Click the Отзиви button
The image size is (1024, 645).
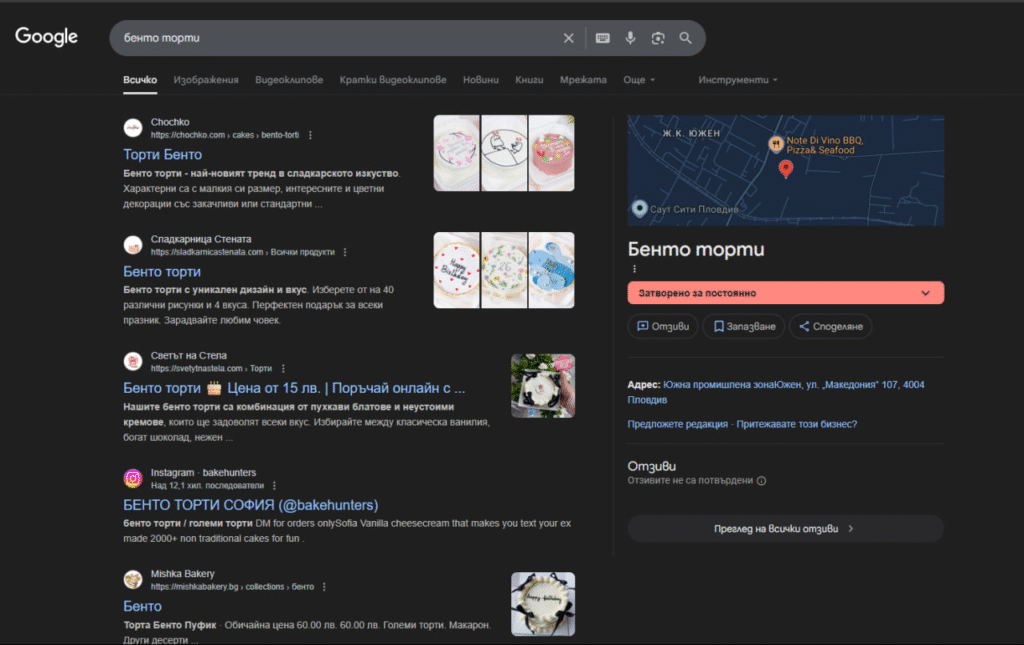664,326
